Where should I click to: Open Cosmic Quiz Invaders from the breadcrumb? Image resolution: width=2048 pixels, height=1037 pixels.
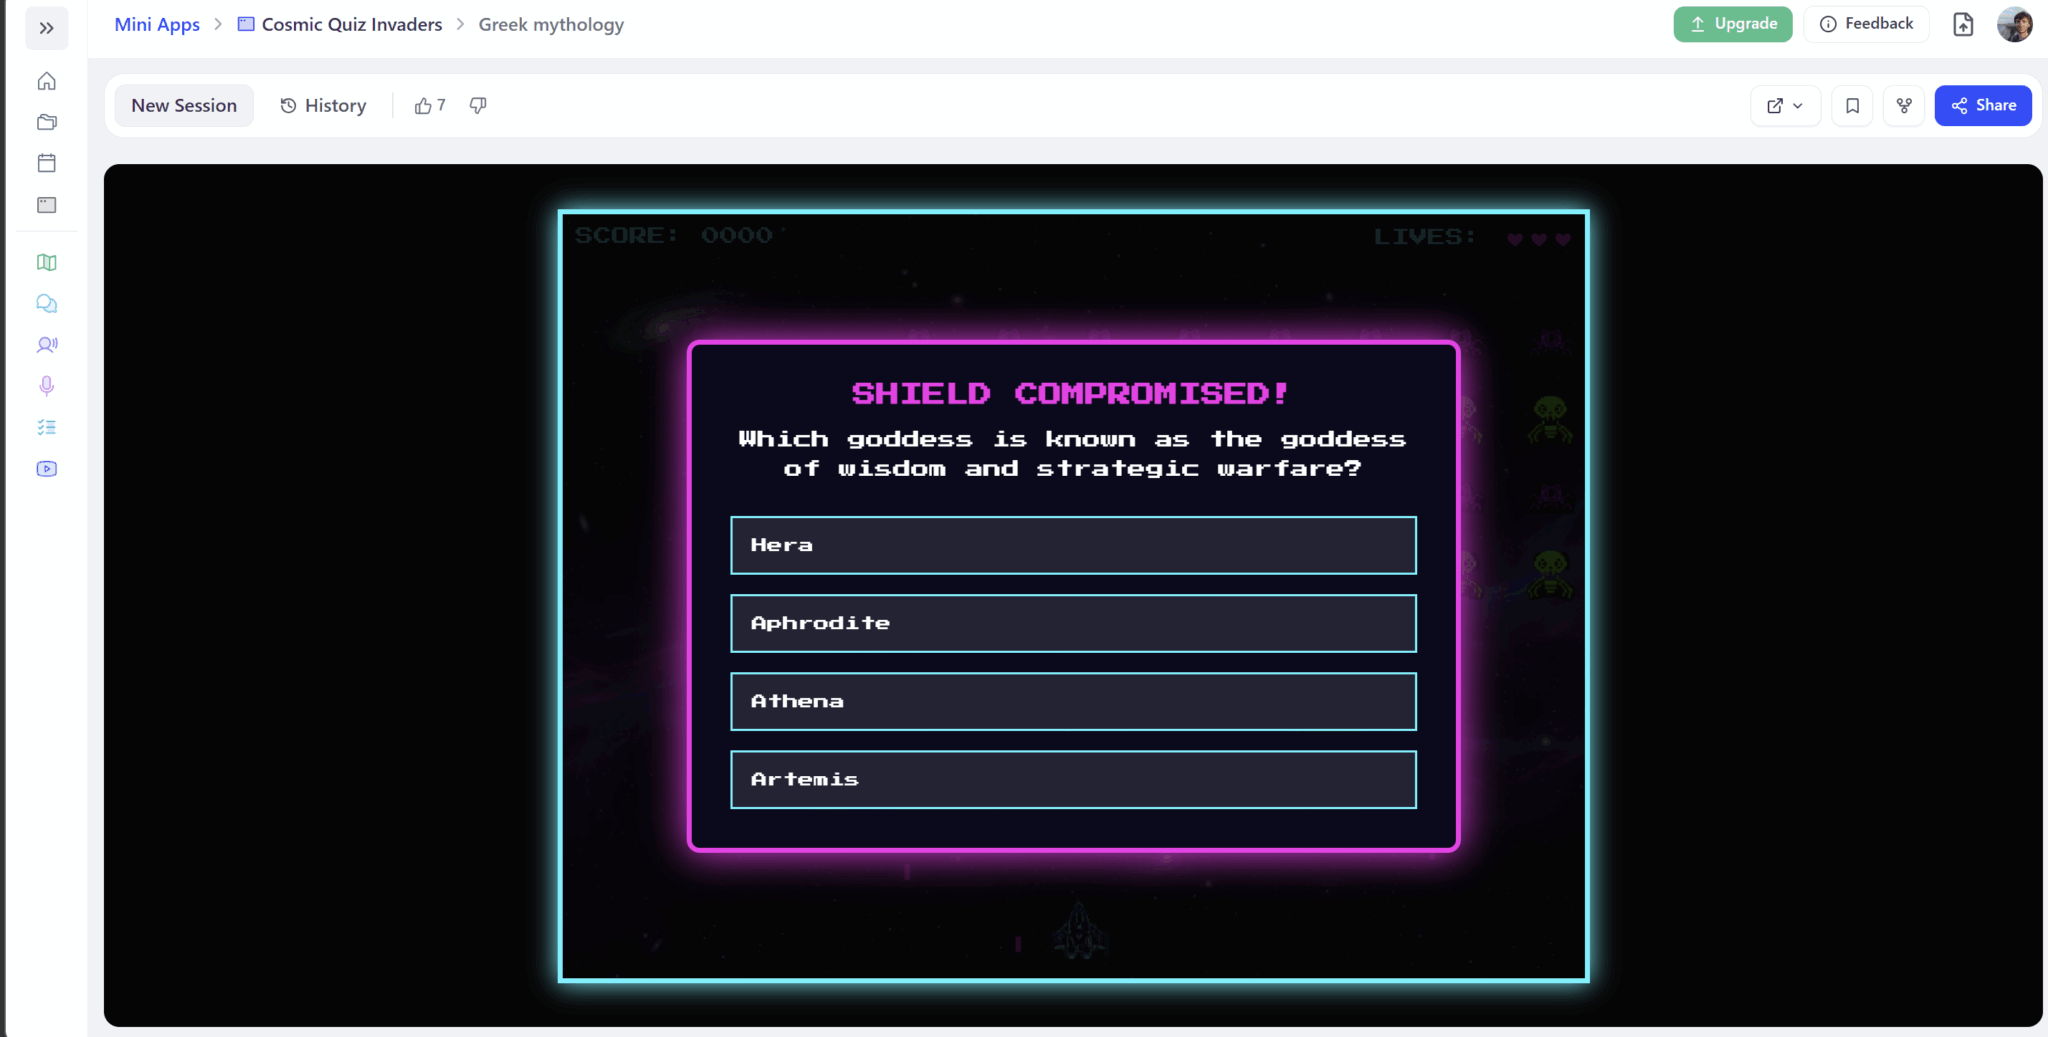click(x=350, y=24)
